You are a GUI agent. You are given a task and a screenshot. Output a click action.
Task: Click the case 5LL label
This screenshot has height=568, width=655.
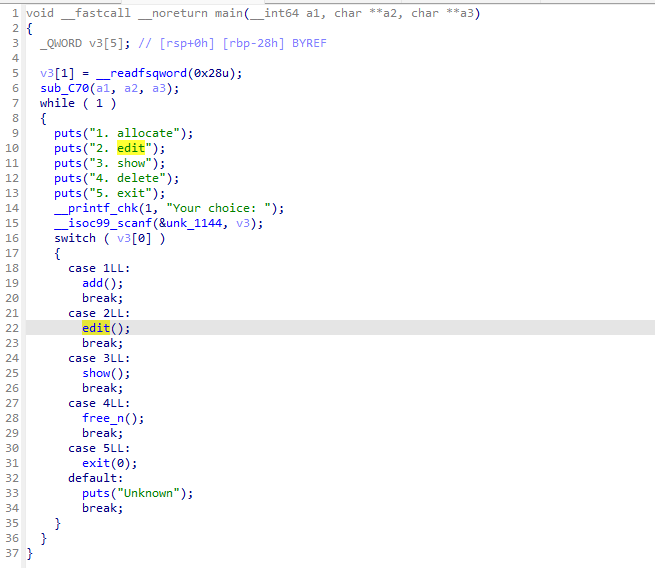click(98, 448)
